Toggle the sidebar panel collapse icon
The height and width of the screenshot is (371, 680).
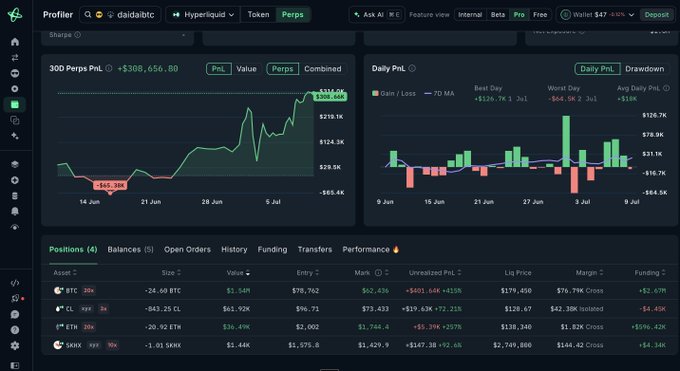15,365
